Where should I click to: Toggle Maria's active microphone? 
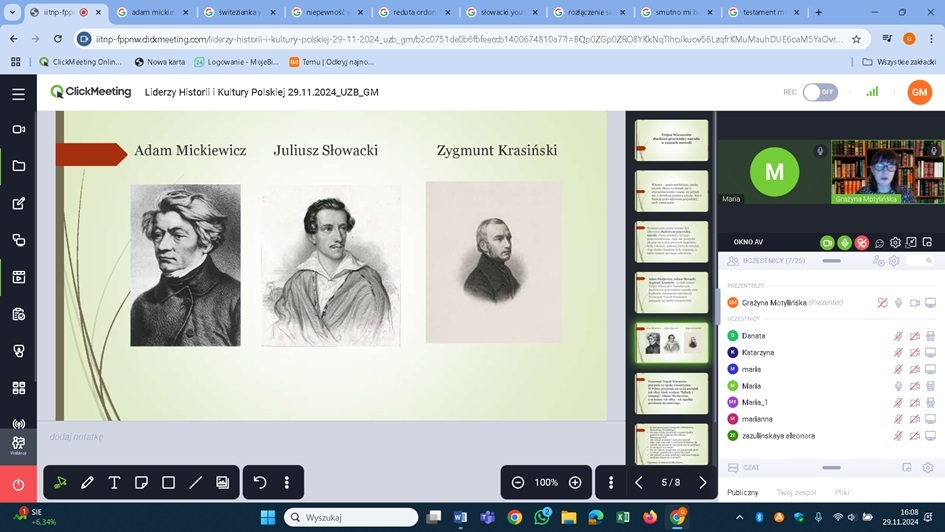point(898,386)
